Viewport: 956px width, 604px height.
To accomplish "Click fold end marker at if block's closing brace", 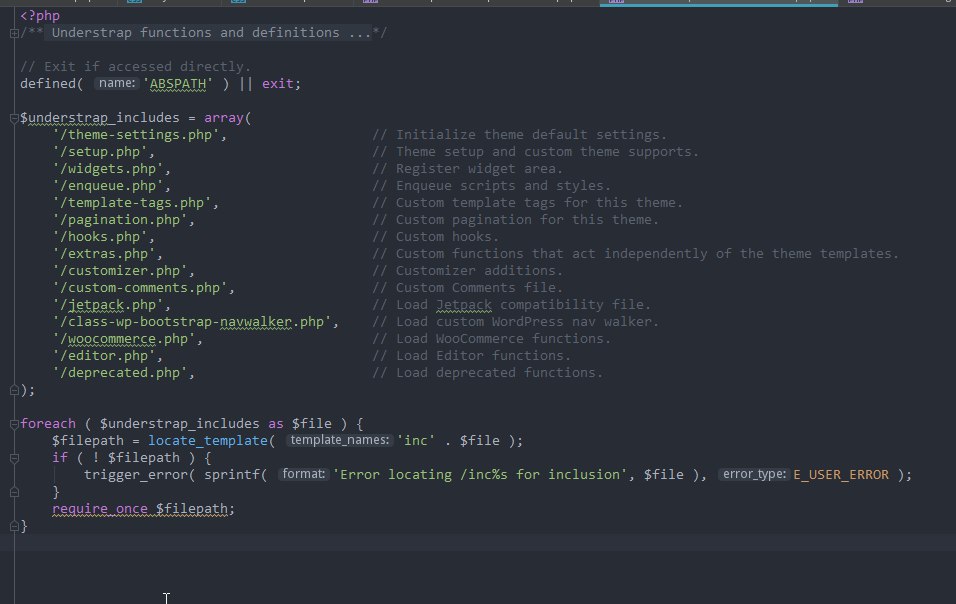I will tap(14, 492).
